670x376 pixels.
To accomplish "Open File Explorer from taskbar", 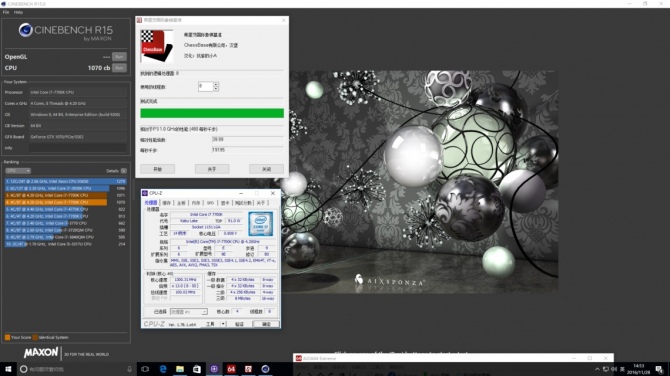I will point(180,369).
